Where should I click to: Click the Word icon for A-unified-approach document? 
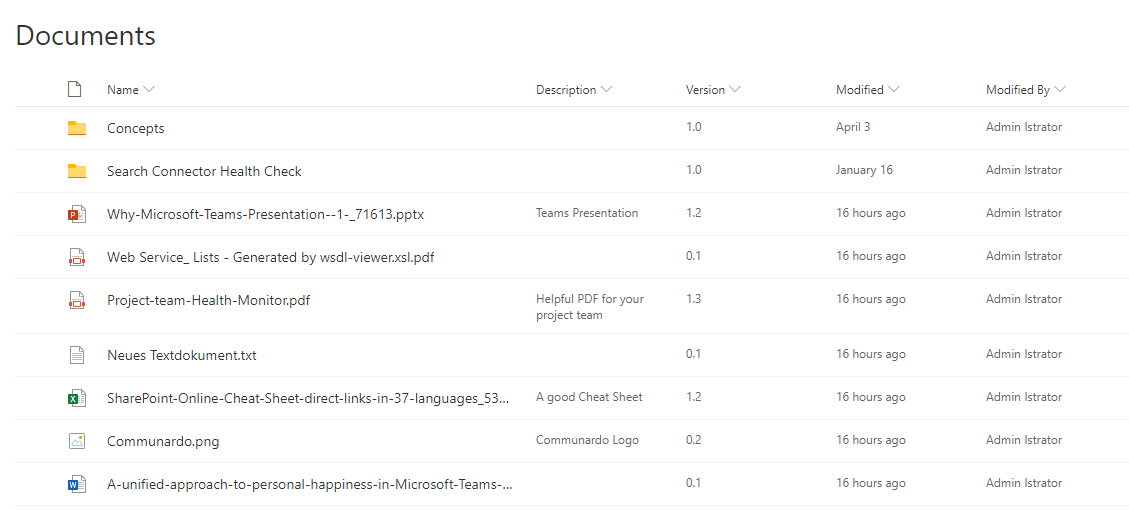(x=77, y=485)
